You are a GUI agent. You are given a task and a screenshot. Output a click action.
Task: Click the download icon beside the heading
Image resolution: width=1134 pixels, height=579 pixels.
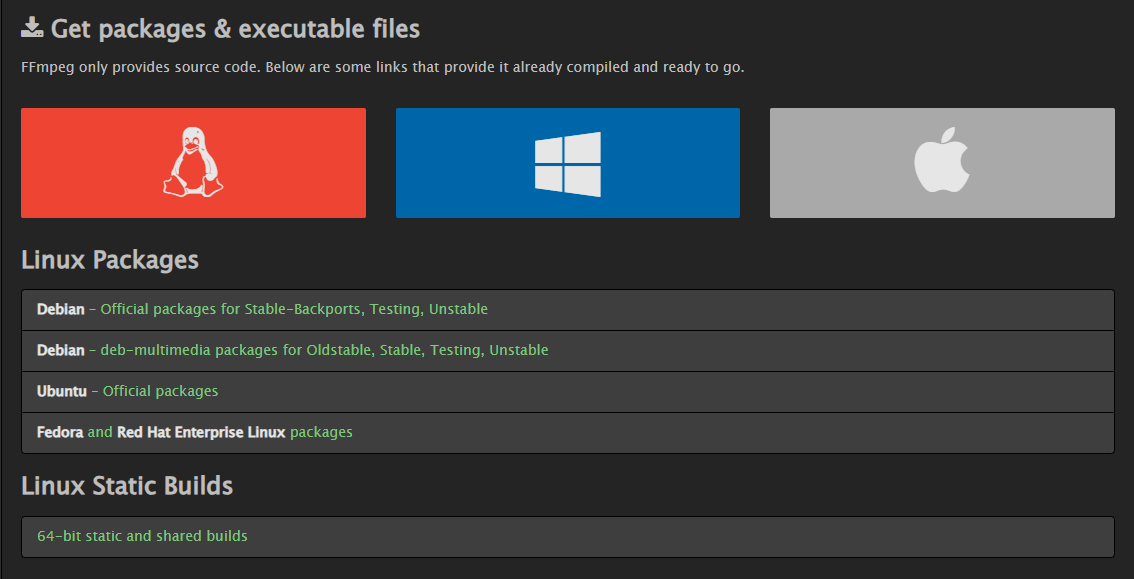point(32,28)
